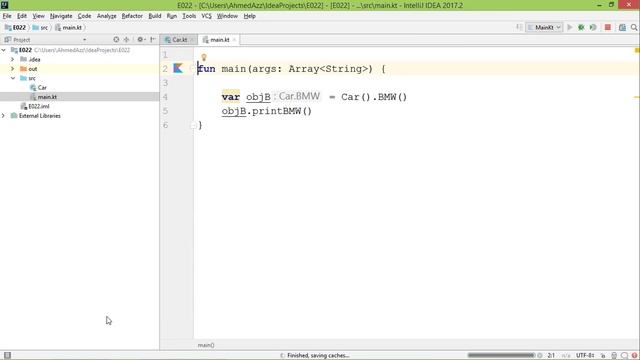The image size is (640, 360).
Task: Select main.kt in the project tree
Action: tap(80, 97)
